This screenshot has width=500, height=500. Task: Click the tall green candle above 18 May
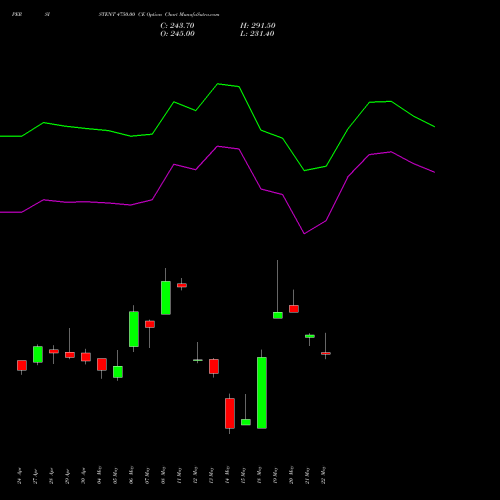pos(262,393)
